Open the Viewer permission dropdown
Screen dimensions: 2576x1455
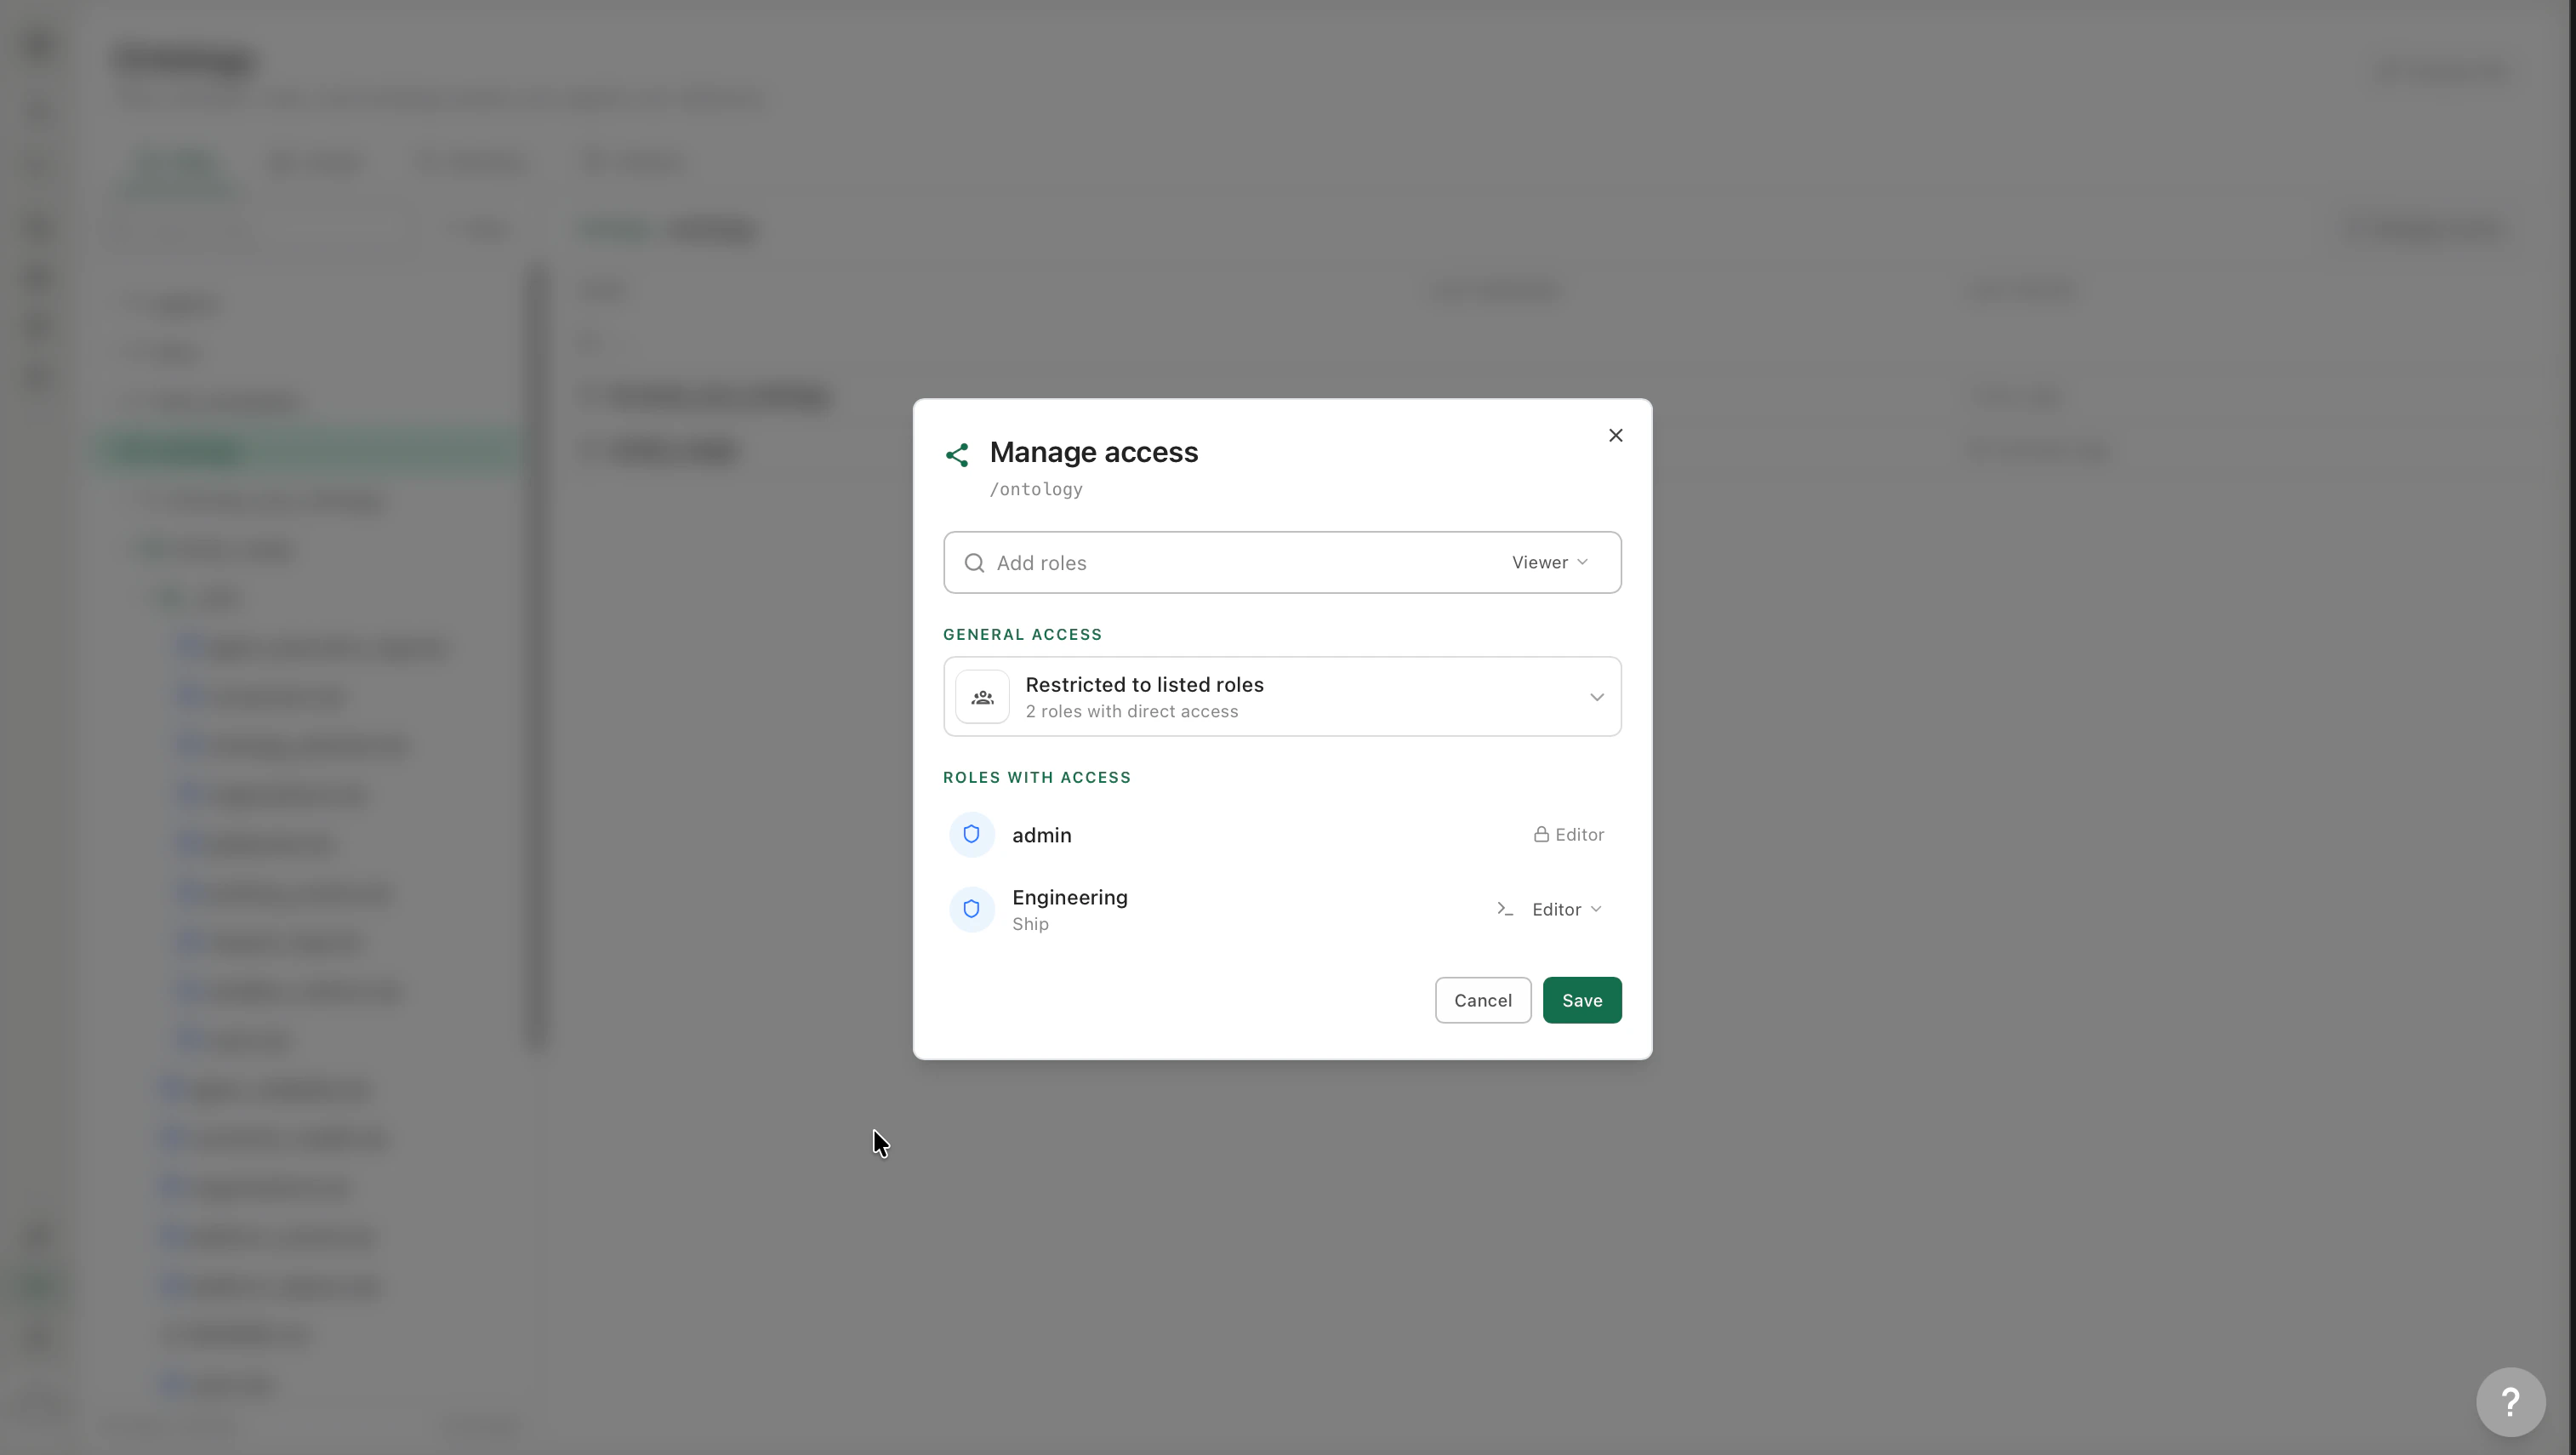pos(1550,563)
